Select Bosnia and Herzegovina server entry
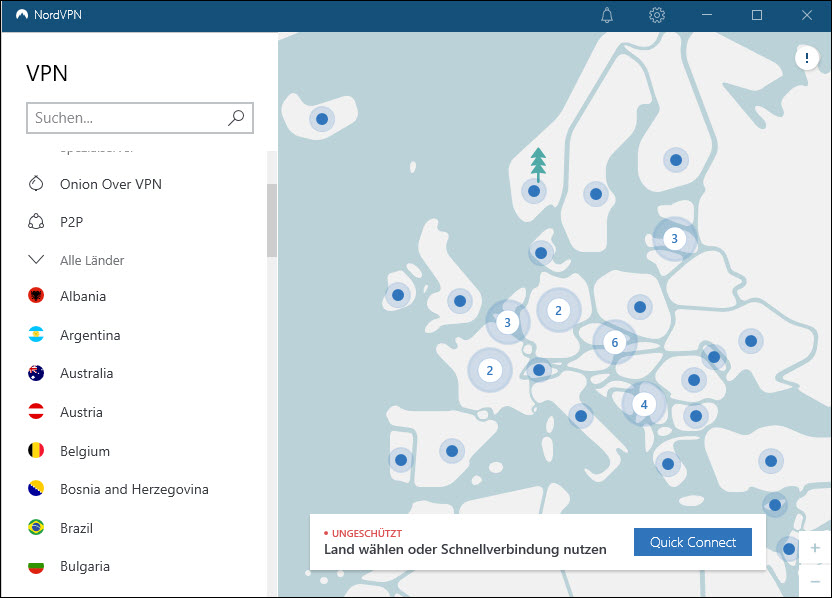 coord(134,489)
